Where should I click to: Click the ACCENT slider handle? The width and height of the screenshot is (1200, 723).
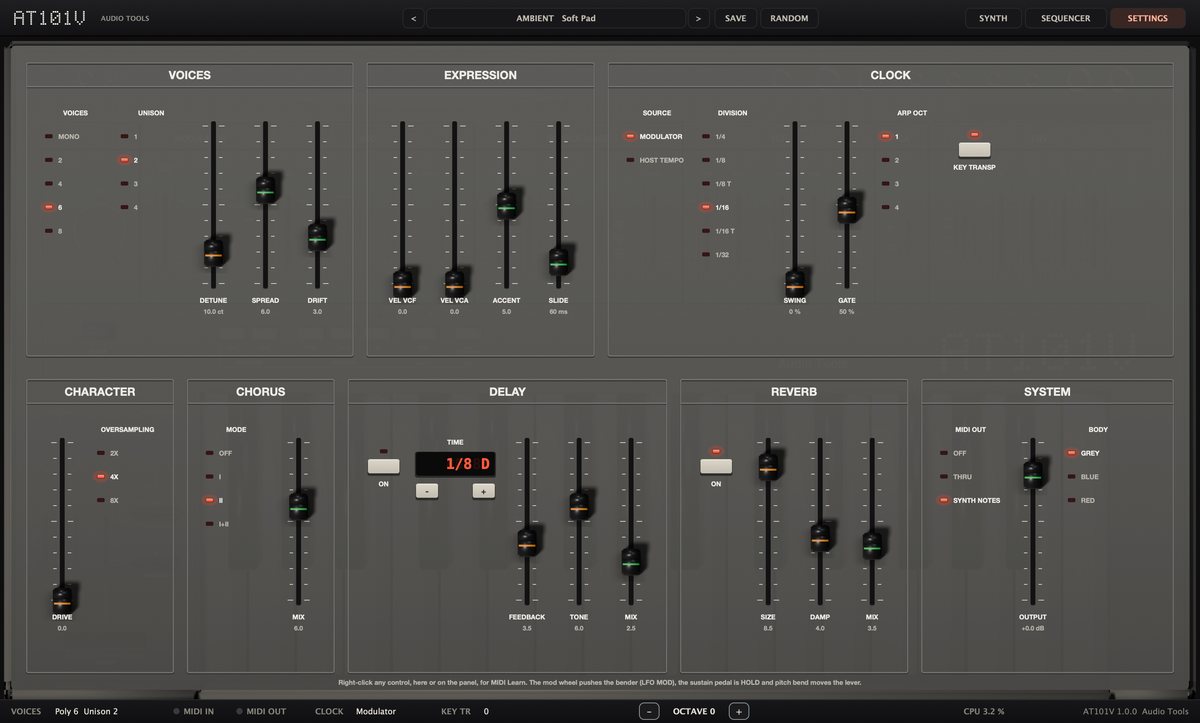pyautogui.click(x=507, y=204)
